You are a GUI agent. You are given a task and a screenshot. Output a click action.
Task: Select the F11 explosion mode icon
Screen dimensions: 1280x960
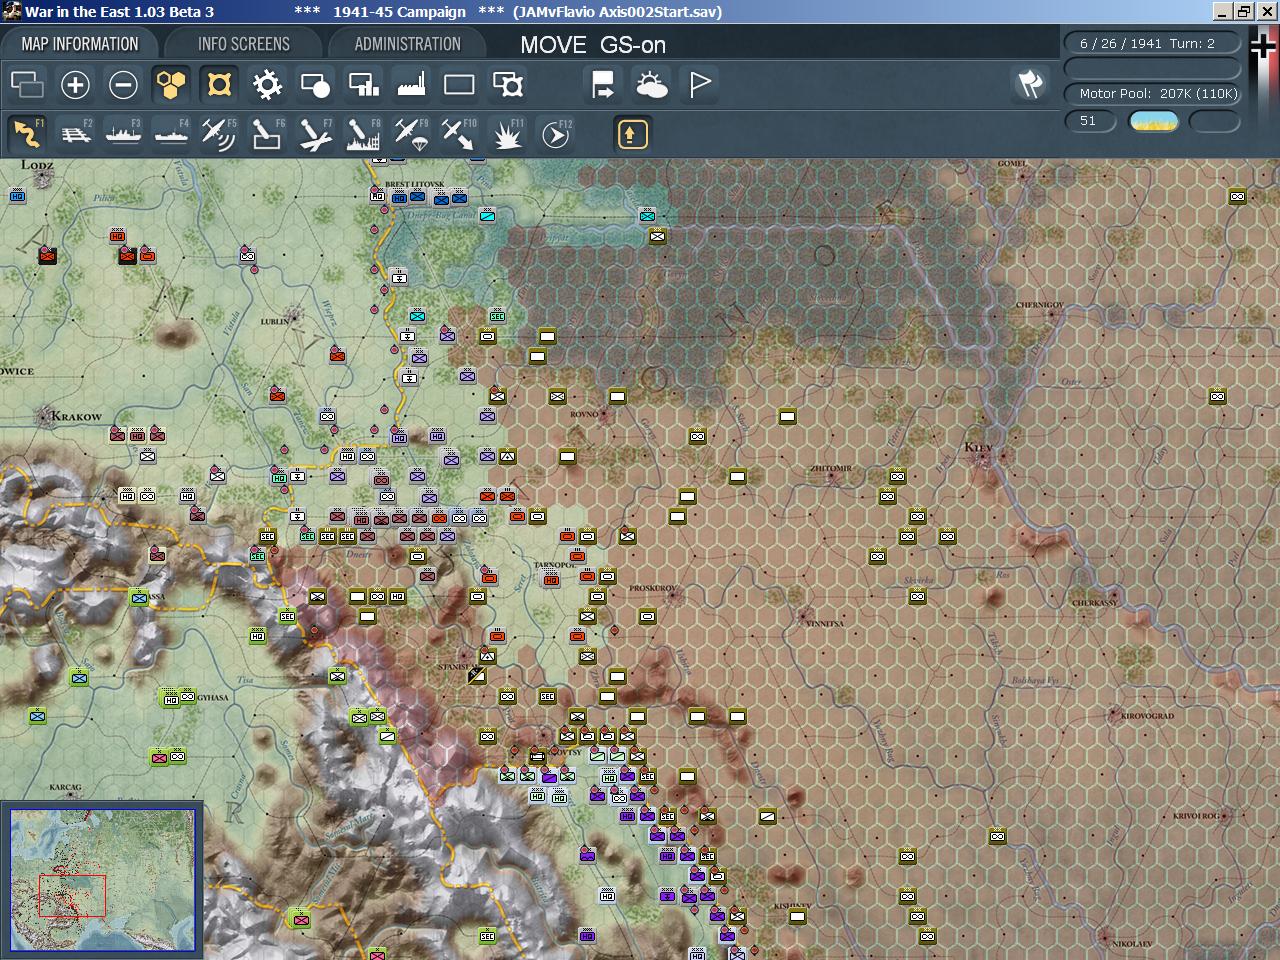(x=507, y=134)
